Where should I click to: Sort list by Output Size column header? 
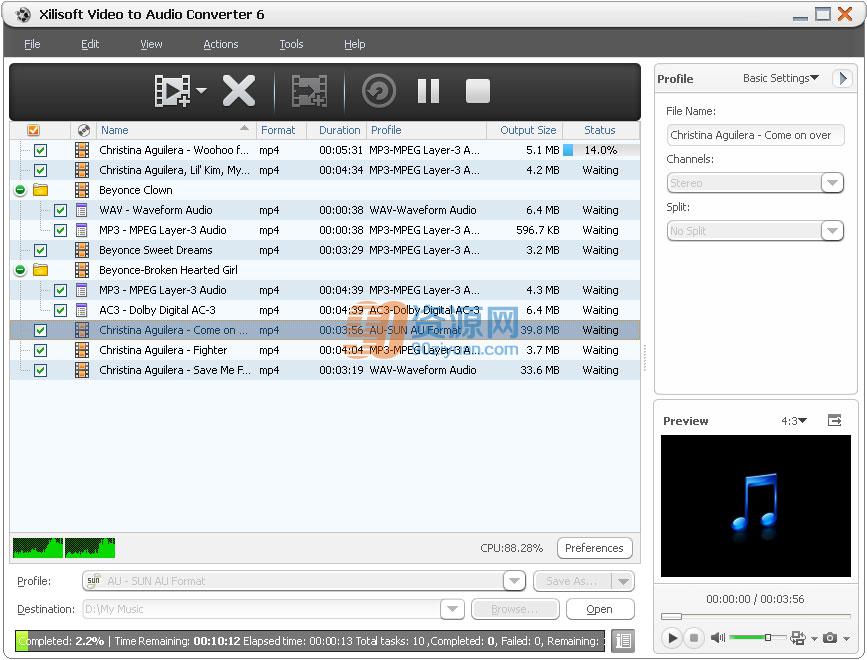[x=527, y=130]
